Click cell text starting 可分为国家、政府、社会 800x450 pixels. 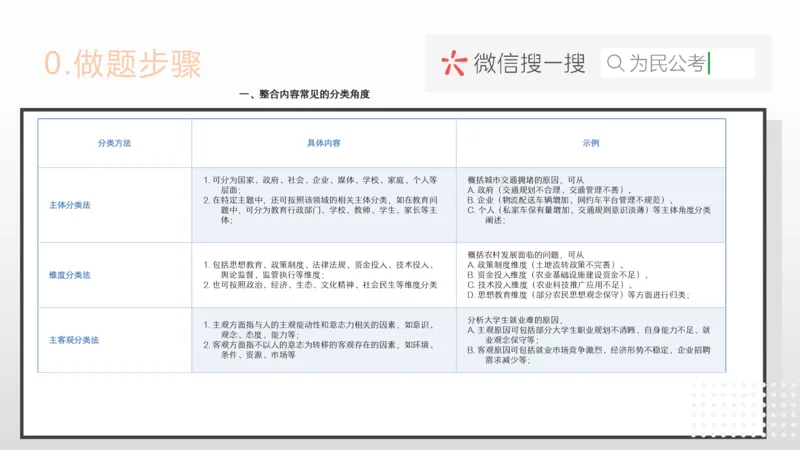(x=320, y=185)
